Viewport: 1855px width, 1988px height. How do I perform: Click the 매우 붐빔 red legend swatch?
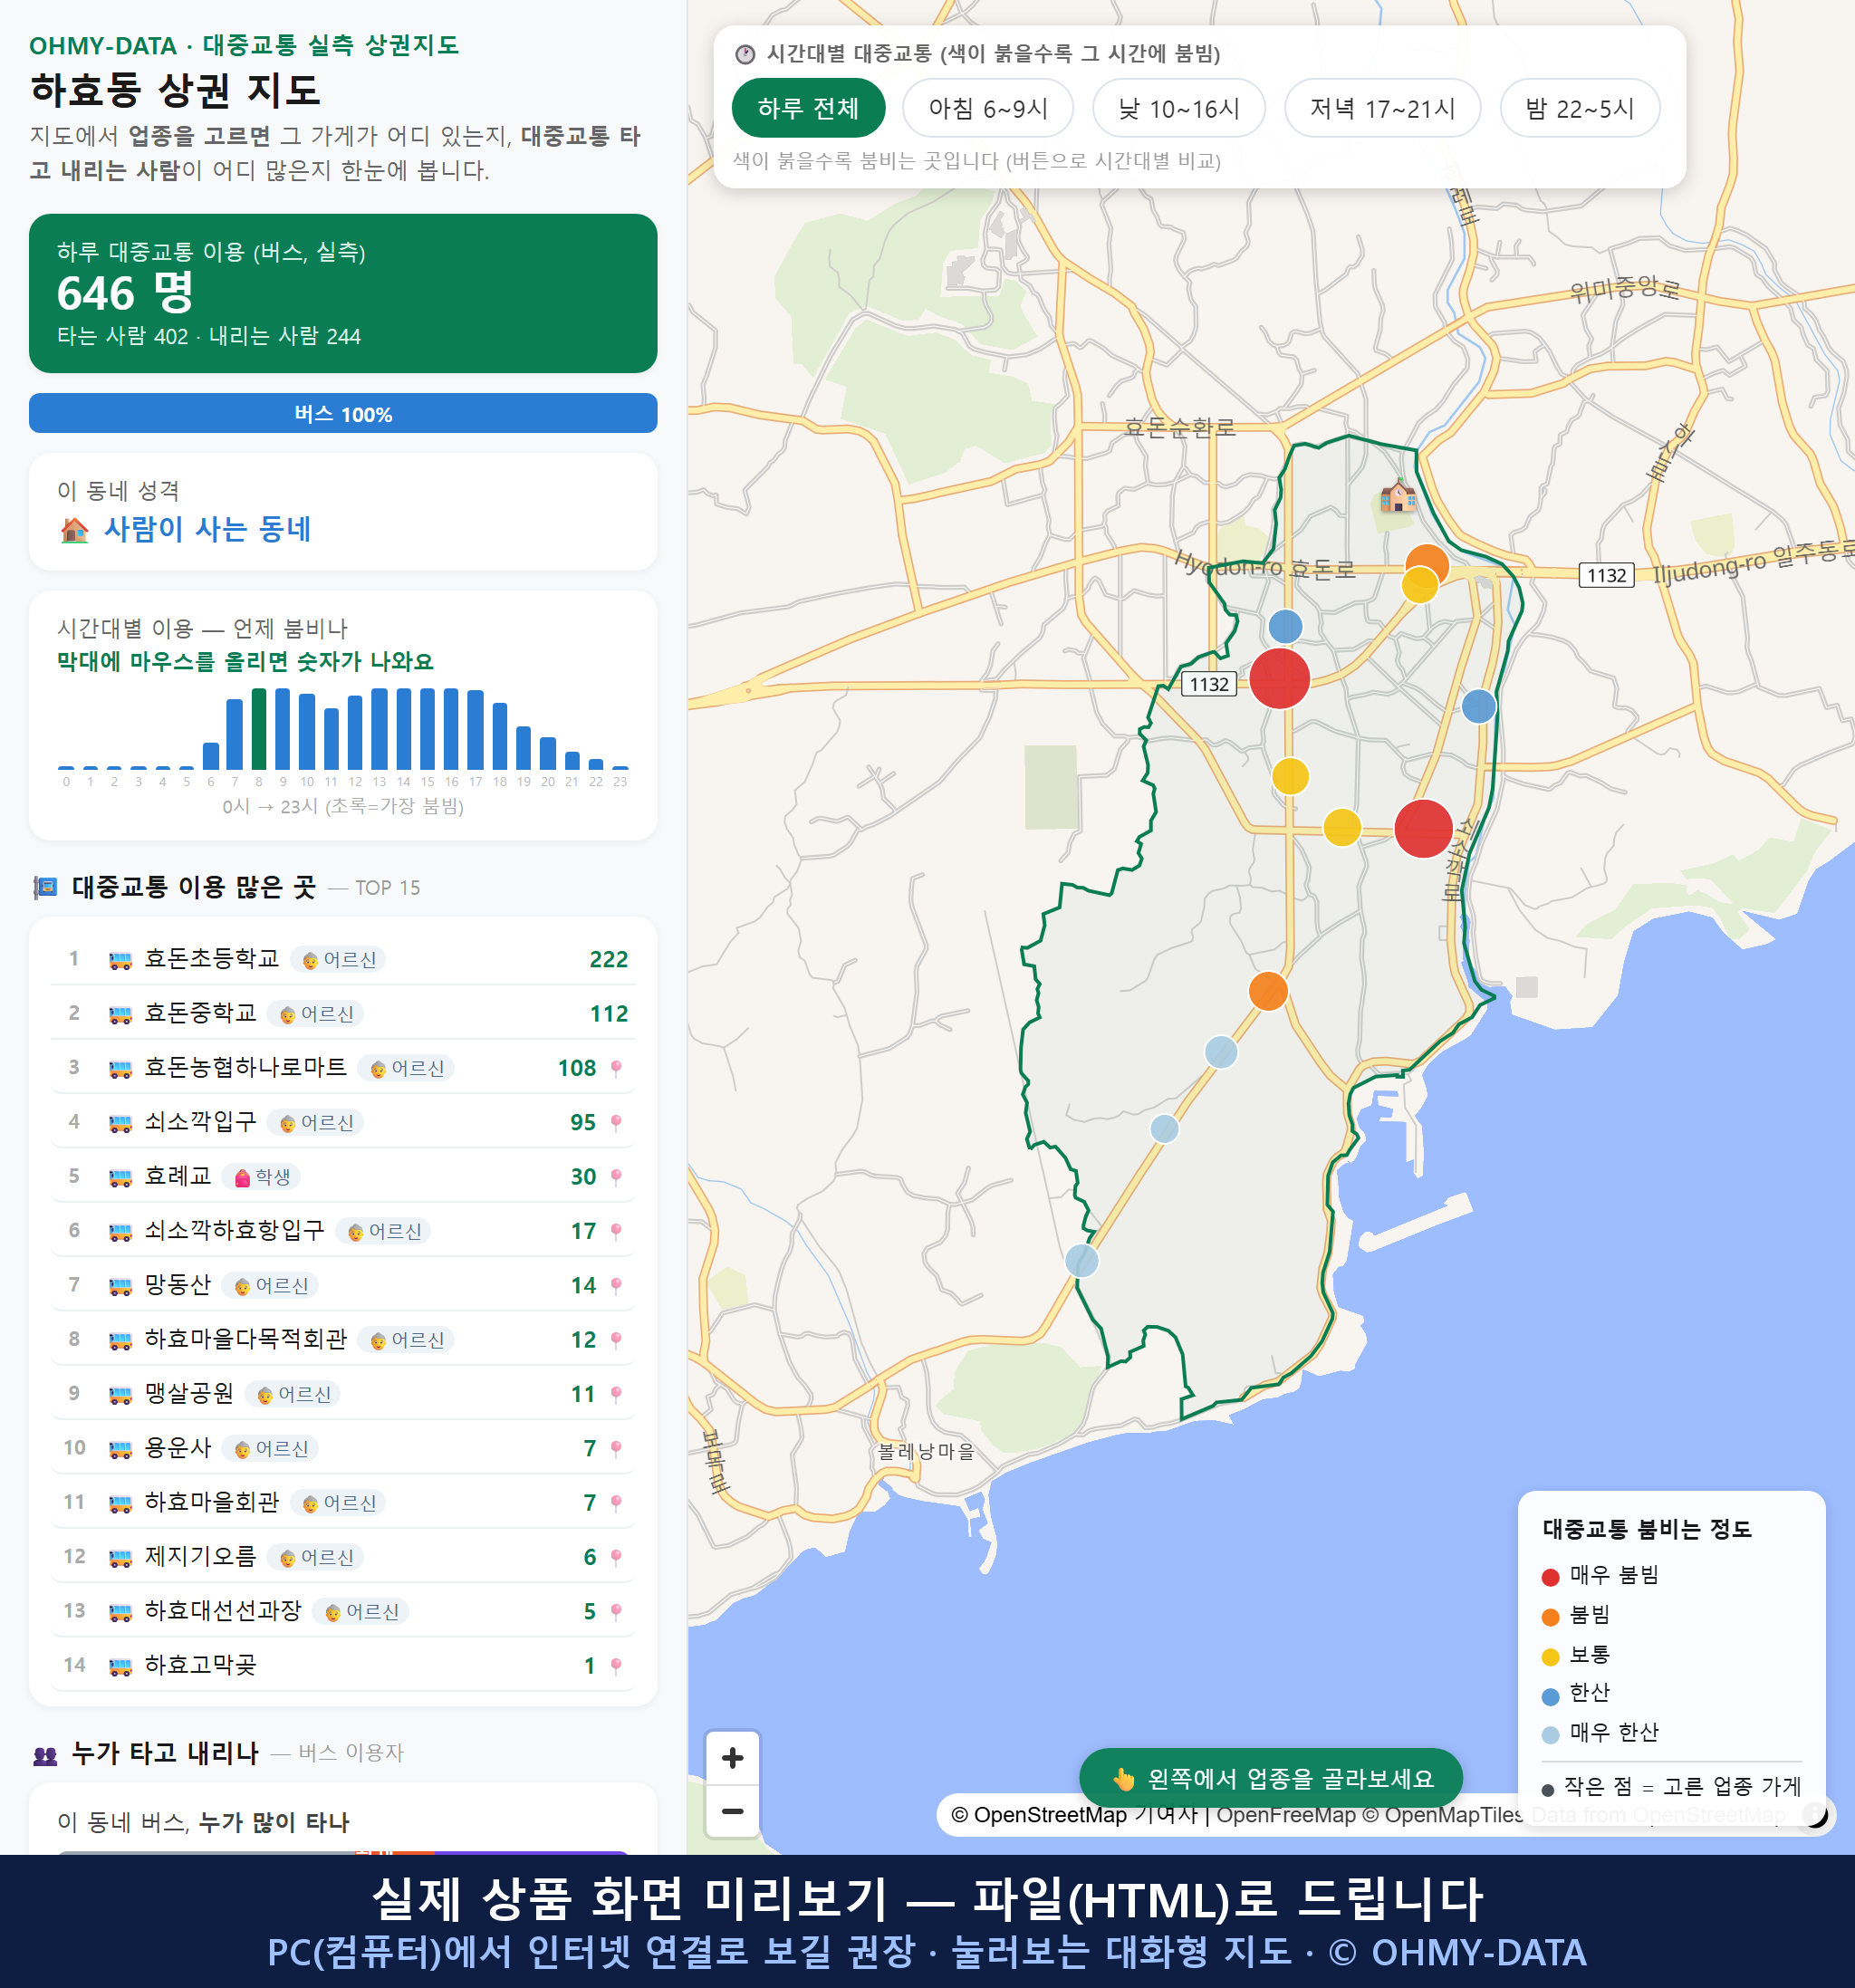coord(1550,1577)
